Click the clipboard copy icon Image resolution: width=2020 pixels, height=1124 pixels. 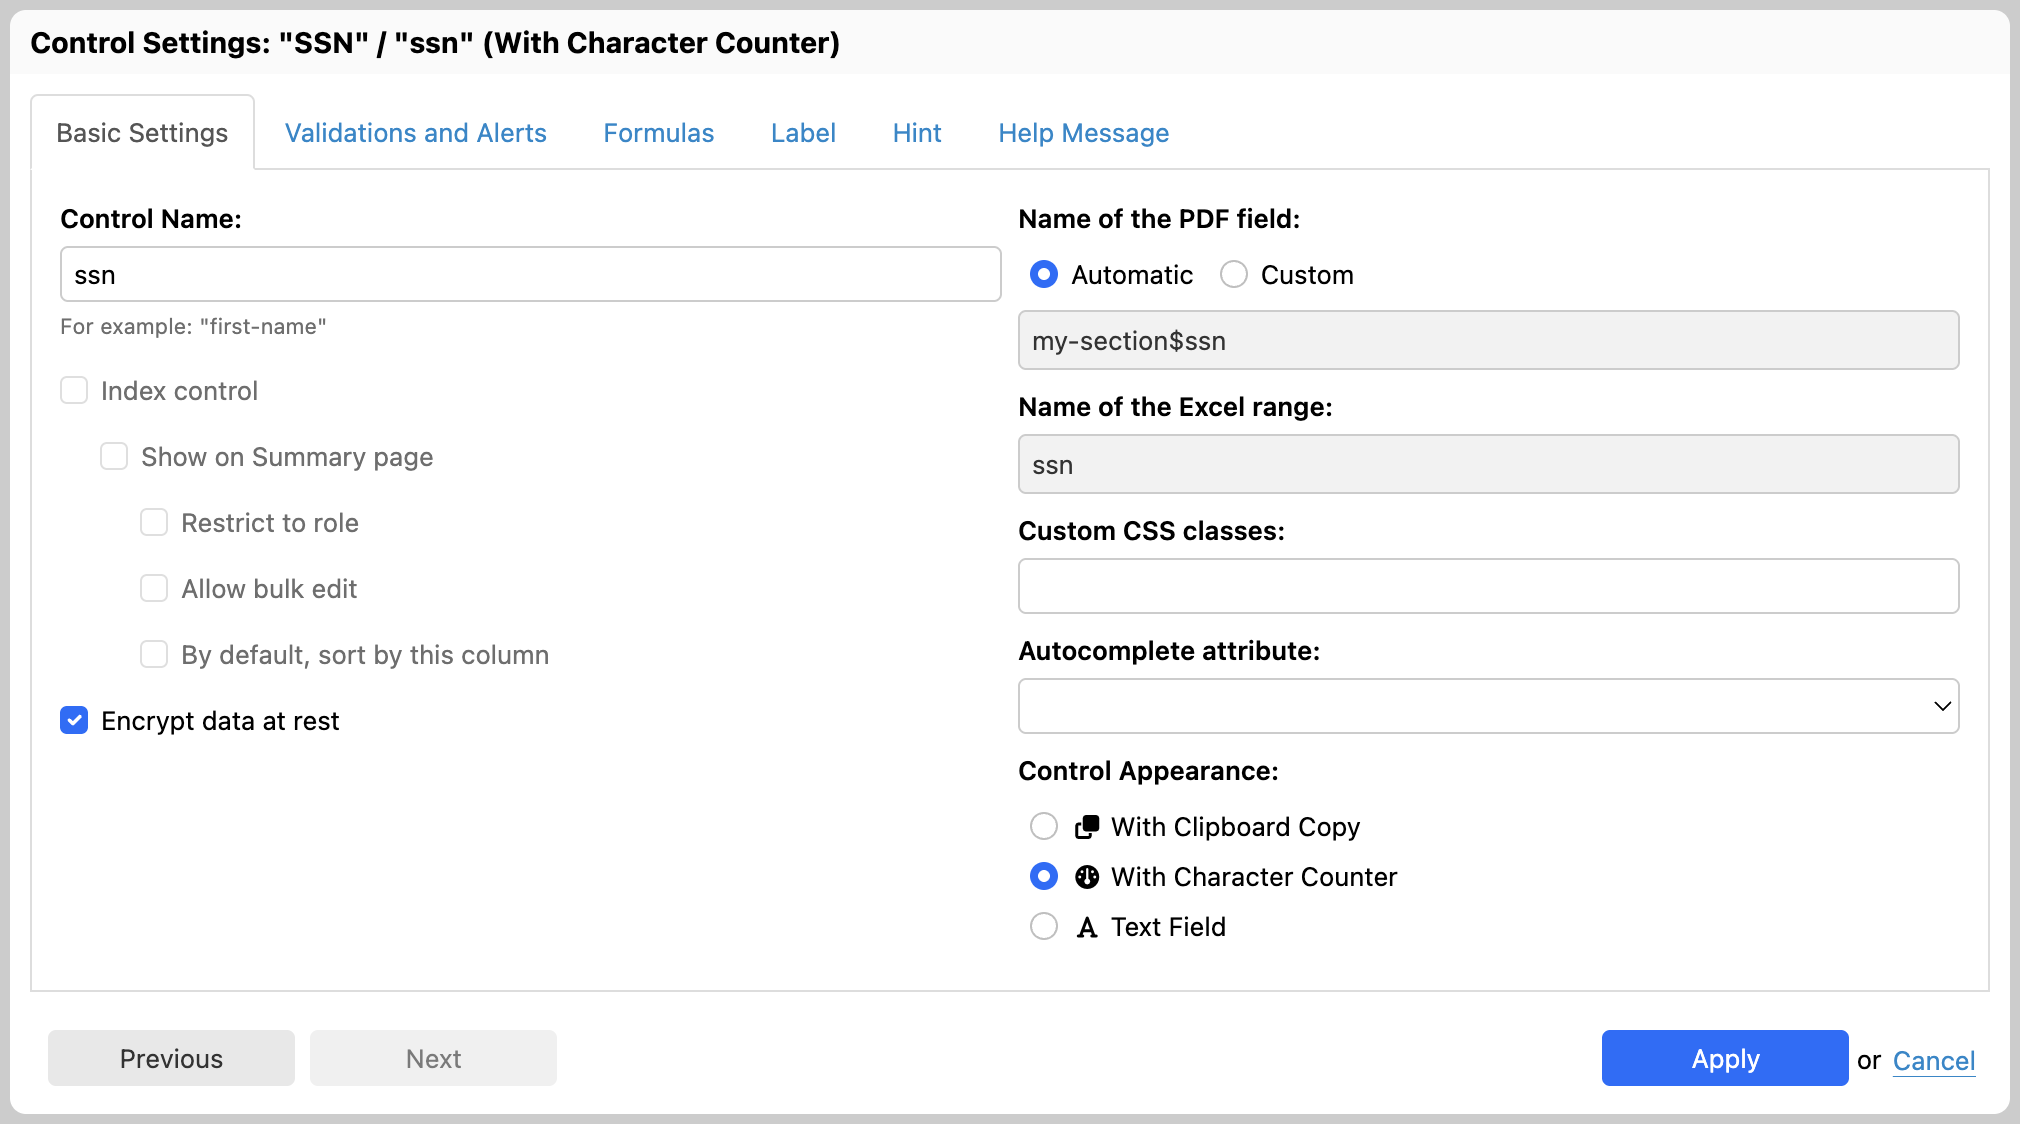point(1086,827)
